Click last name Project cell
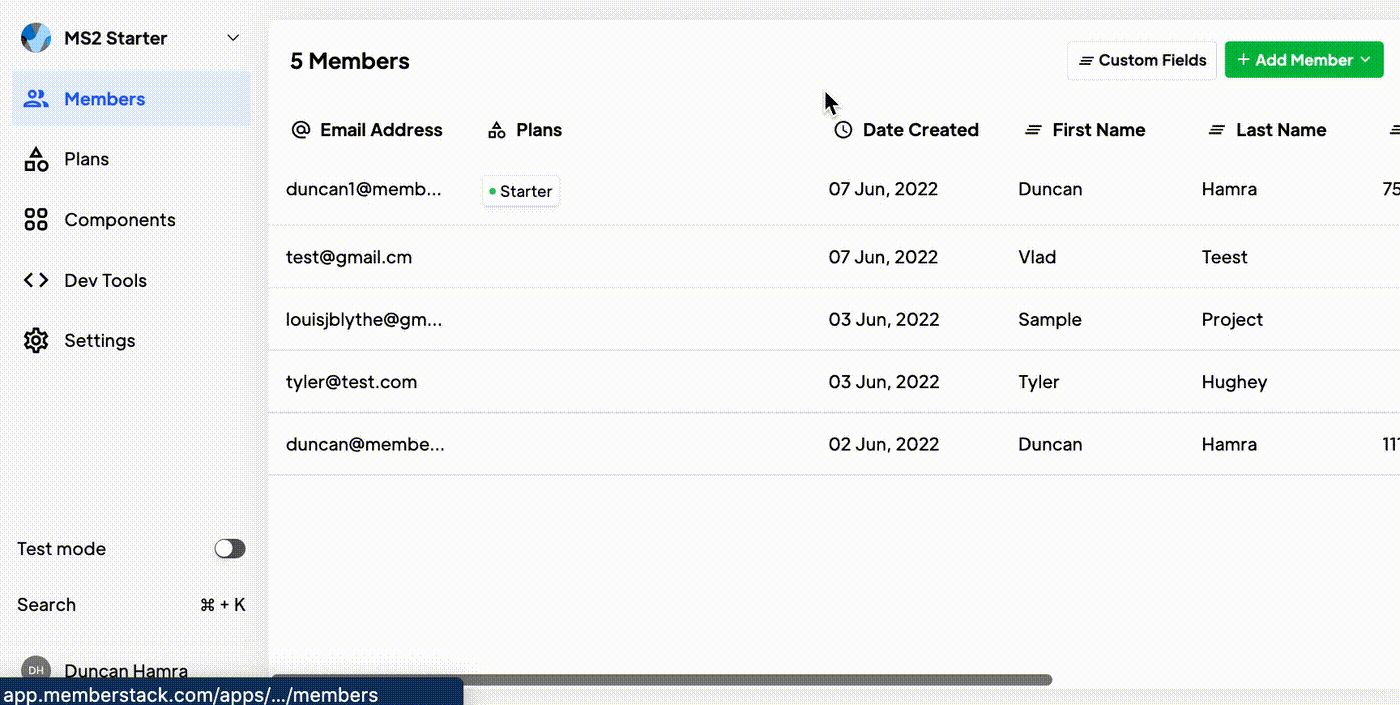 [x=1232, y=319]
